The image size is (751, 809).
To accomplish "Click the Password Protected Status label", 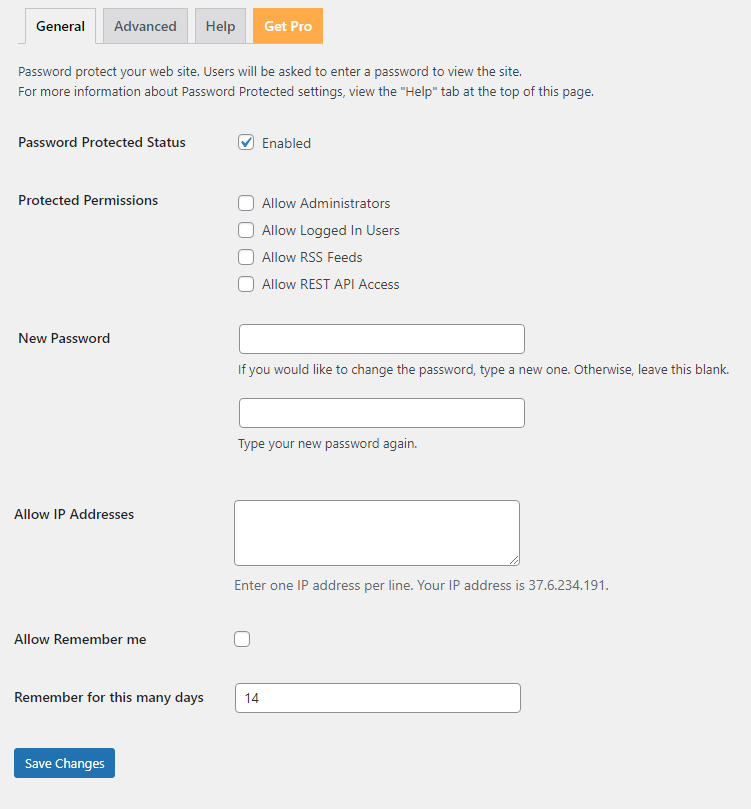I will click(x=102, y=142).
